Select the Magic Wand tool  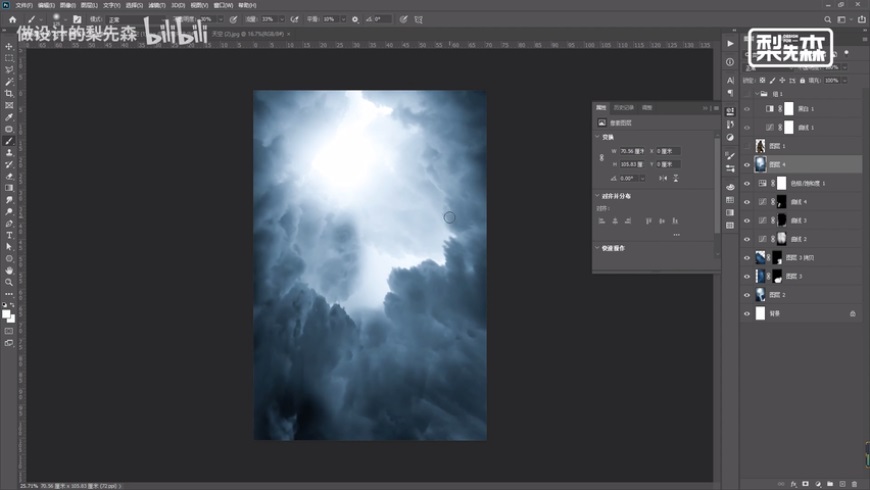pos(9,82)
